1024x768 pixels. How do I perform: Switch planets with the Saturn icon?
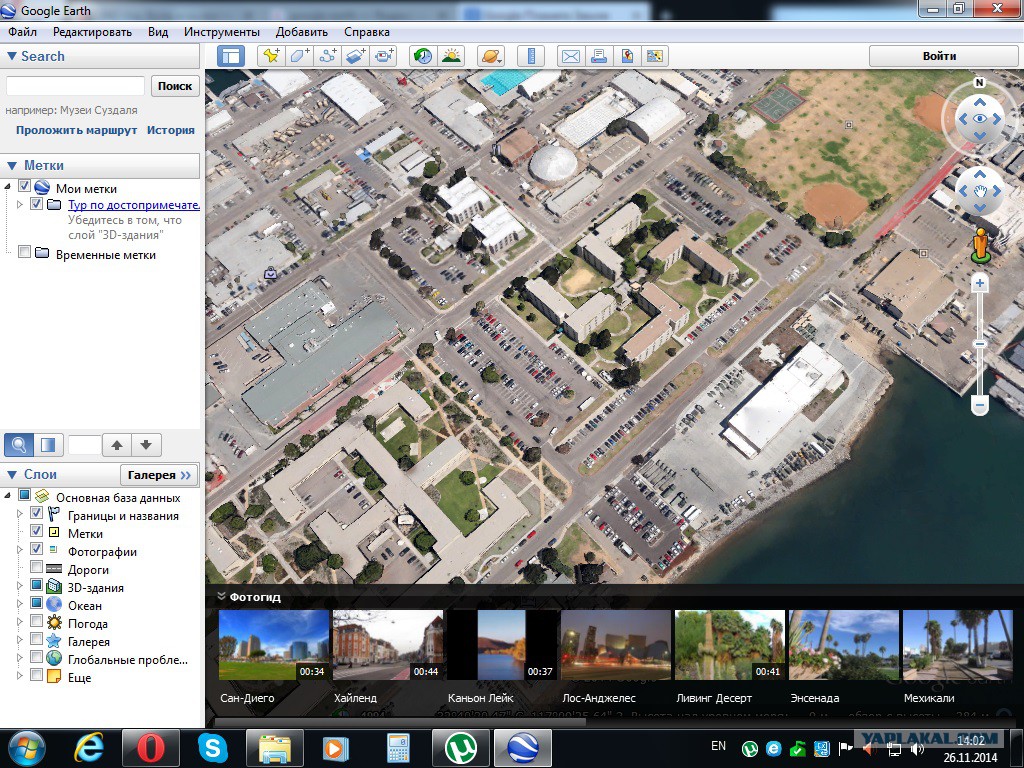pos(490,56)
